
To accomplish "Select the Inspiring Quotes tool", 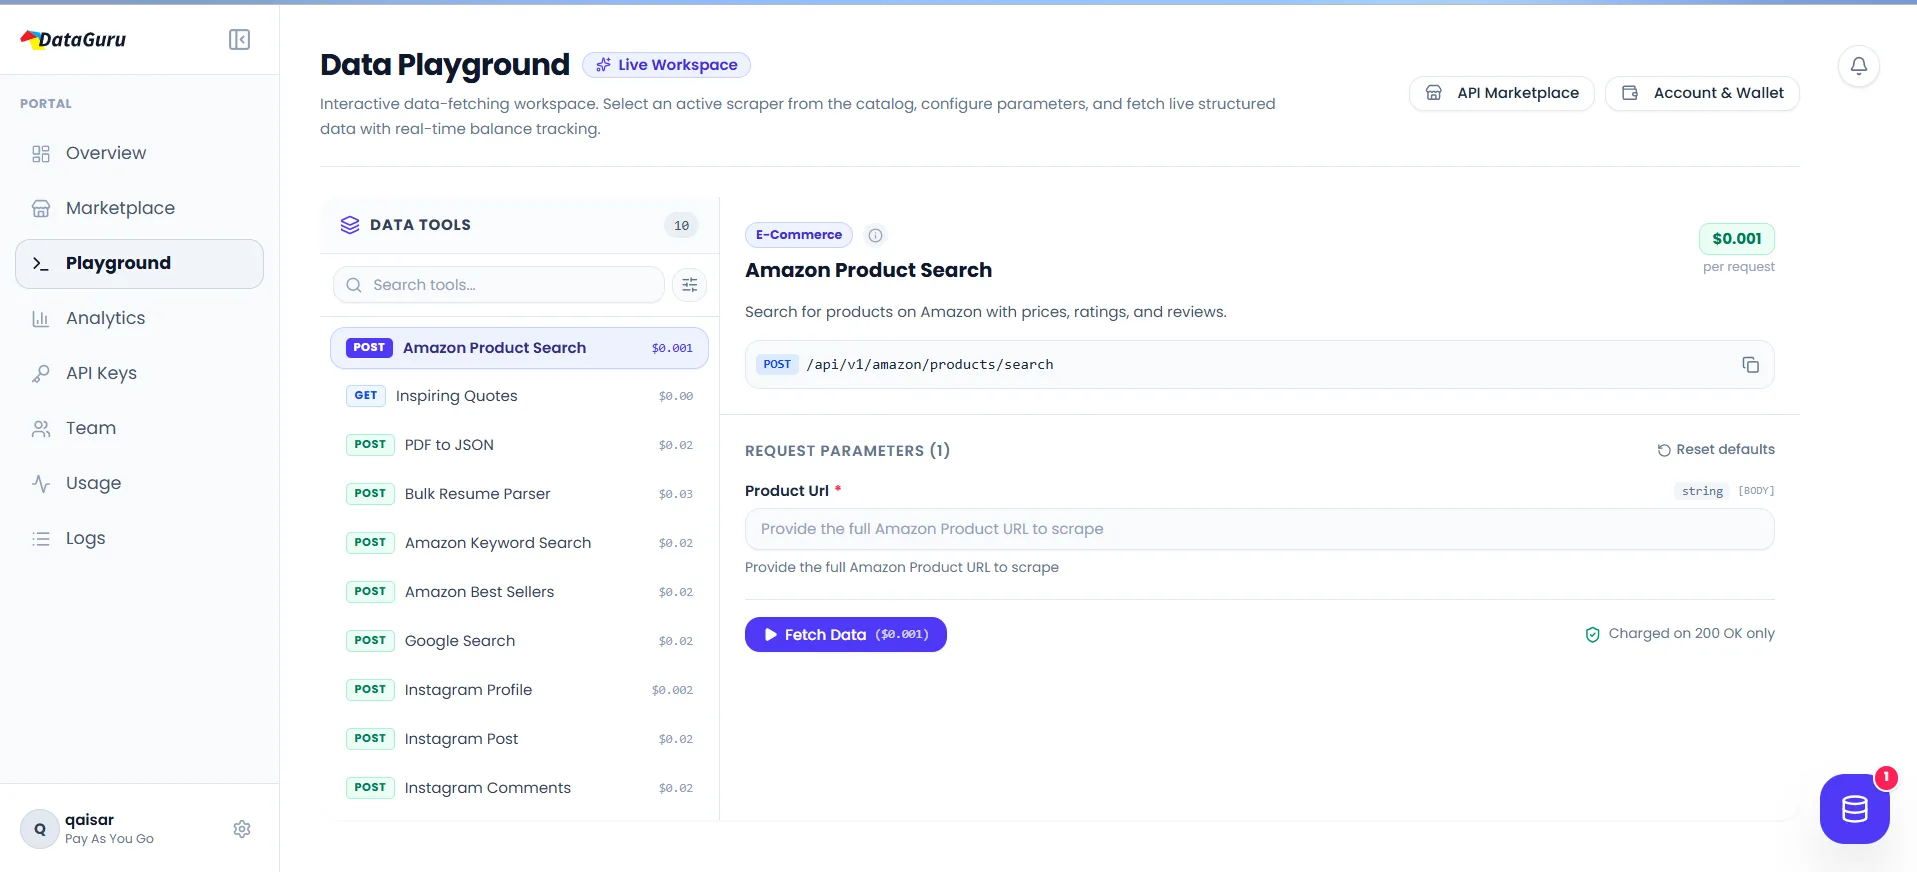I will 519,396.
